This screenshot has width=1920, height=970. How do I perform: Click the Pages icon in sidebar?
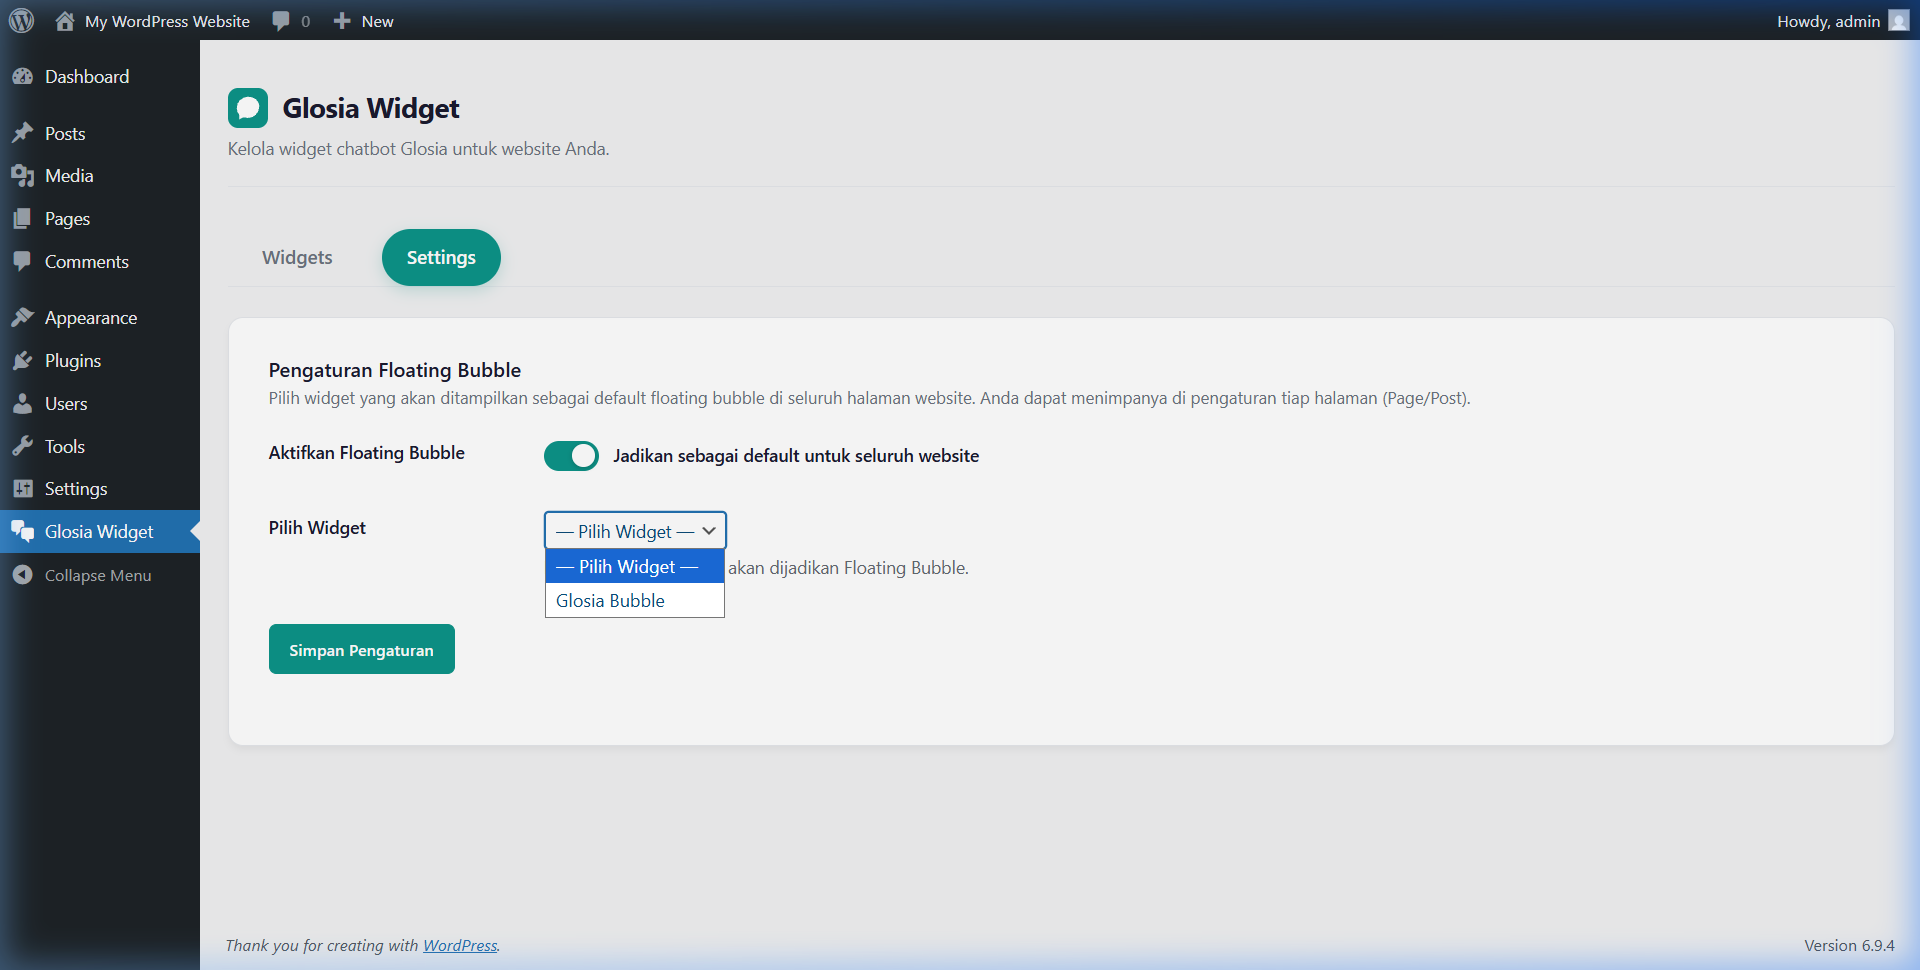[x=22, y=219]
